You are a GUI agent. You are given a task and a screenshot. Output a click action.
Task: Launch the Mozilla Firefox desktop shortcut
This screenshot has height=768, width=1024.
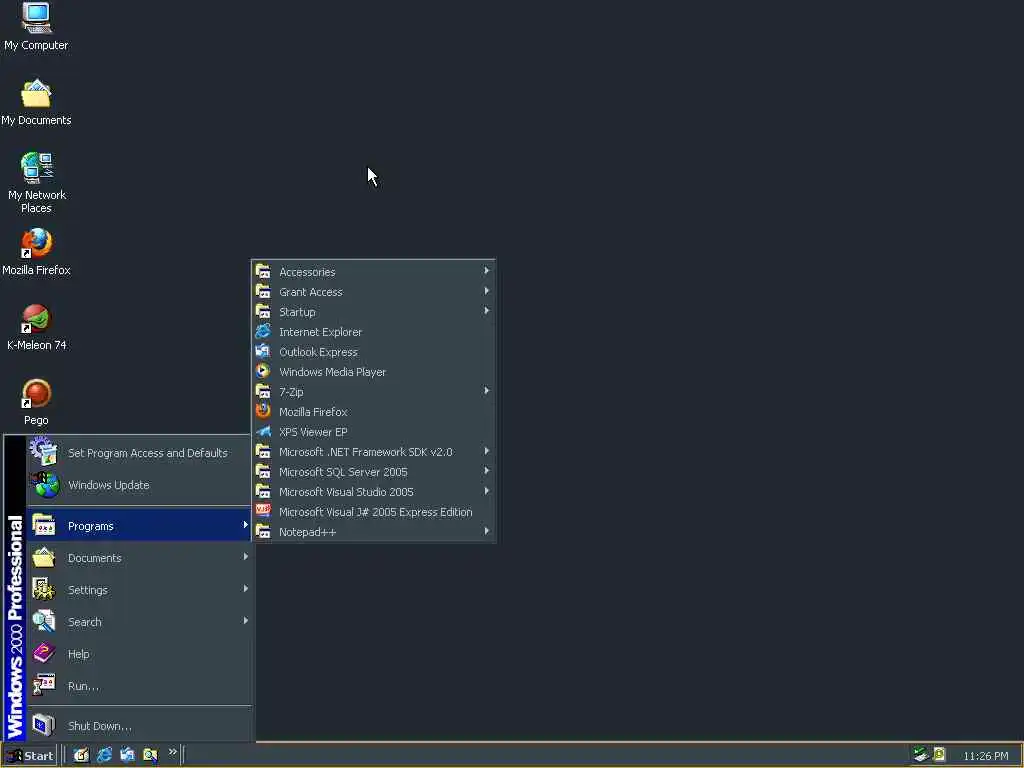coord(36,252)
